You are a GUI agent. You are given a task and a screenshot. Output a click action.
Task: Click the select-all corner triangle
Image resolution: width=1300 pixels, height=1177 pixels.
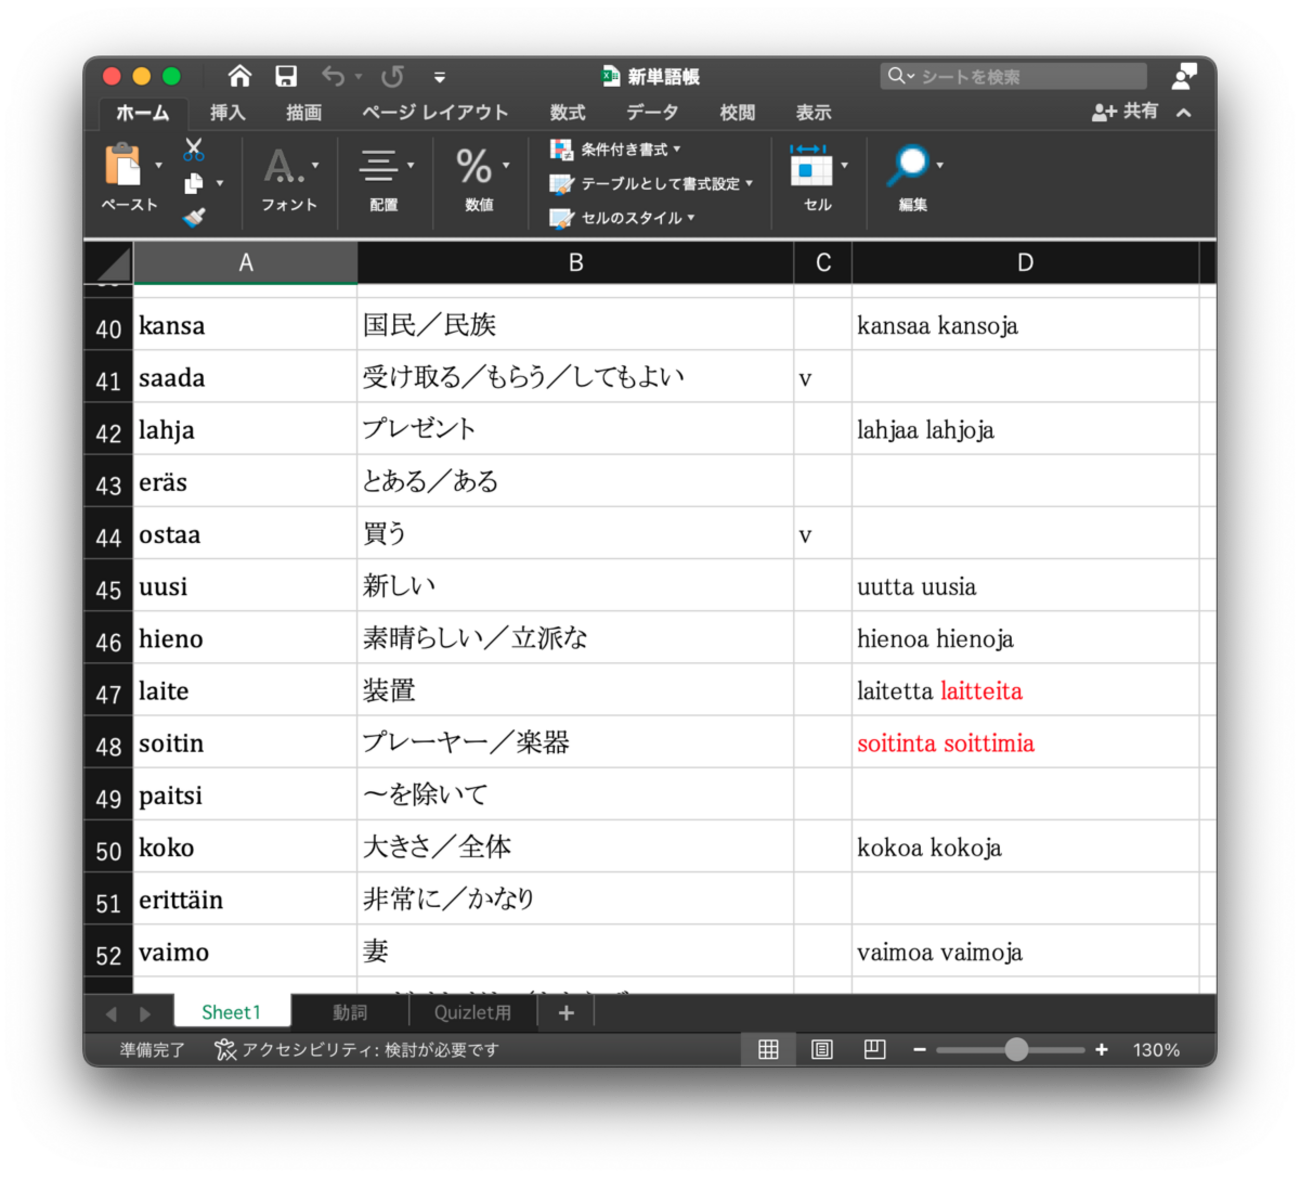tap(109, 263)
